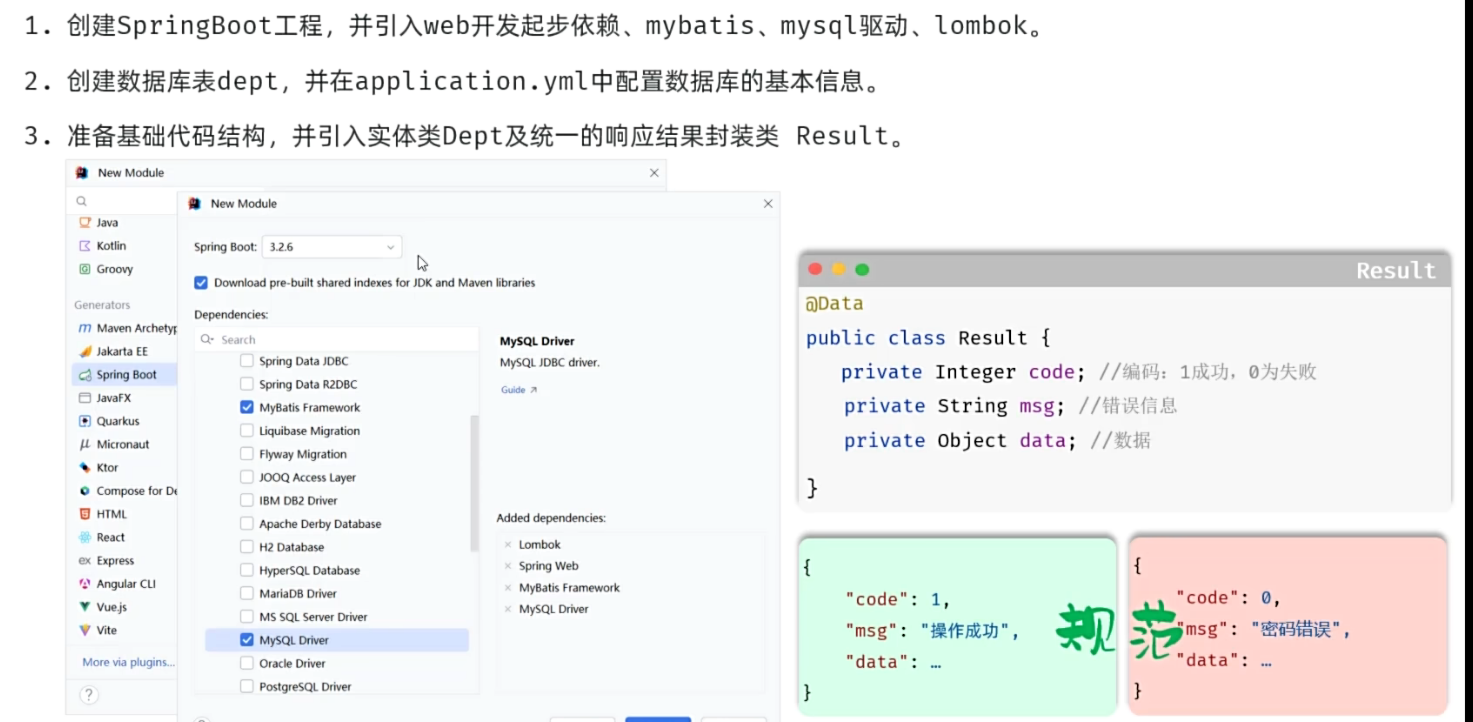Viewport: 1473px width, 722px height.
Task: Check Flyway Migration dependency
Action: 247,454
